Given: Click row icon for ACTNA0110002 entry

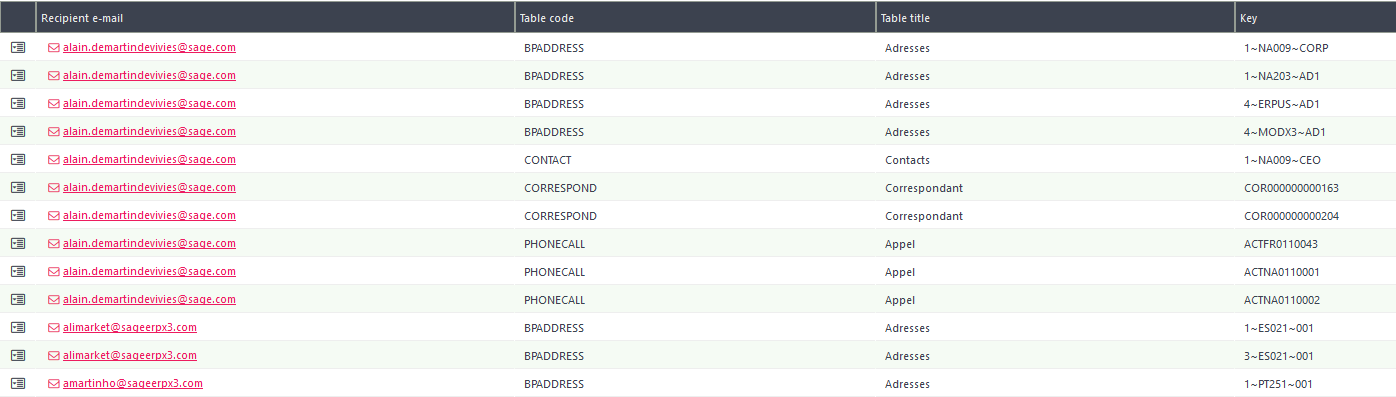Looking at the screenshot, I should point(18,299).
